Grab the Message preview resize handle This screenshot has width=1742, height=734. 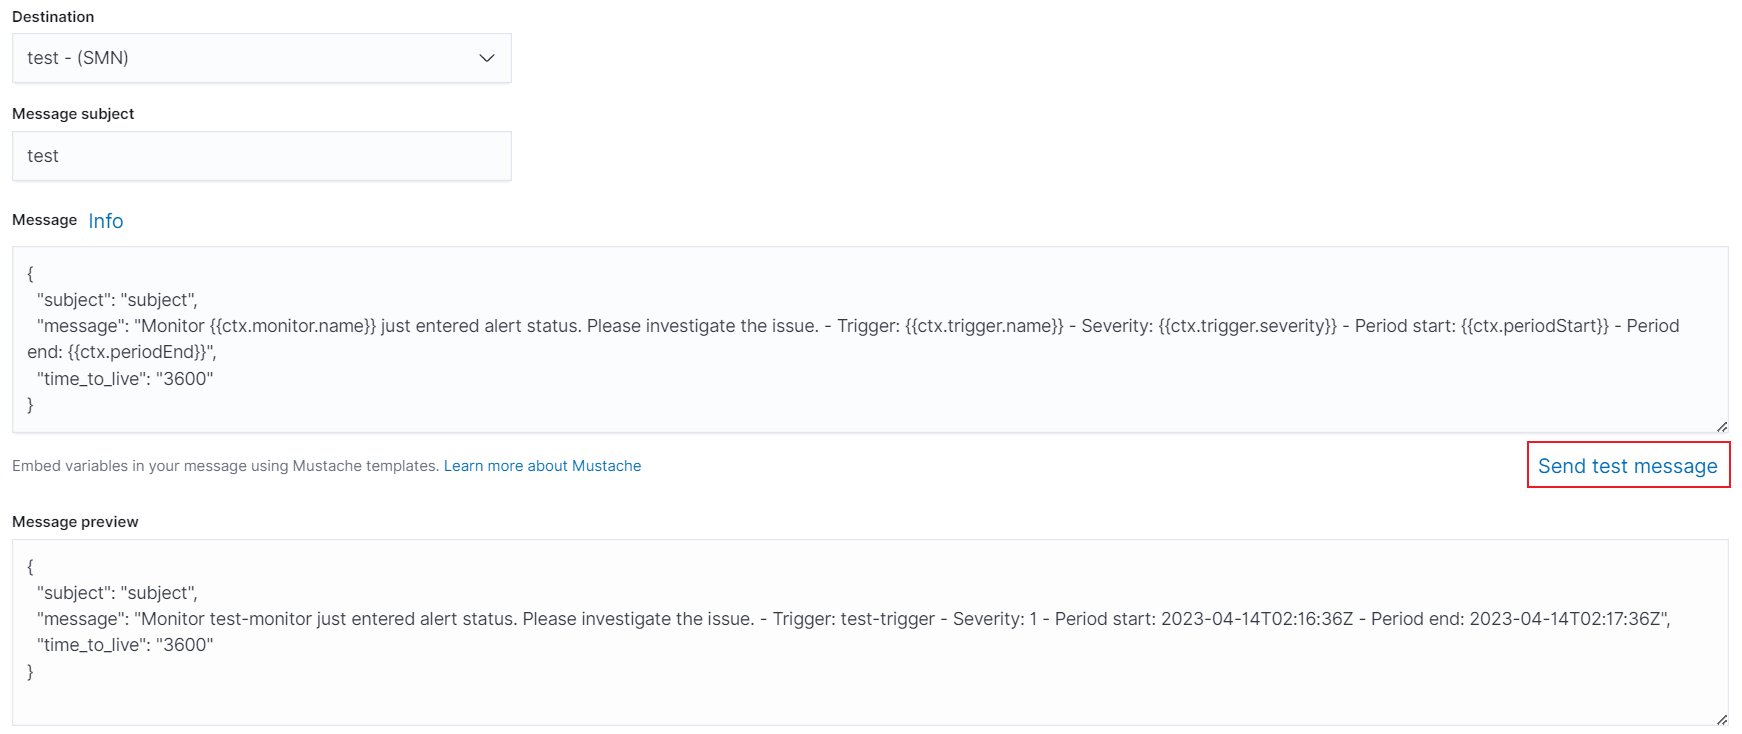(x=1721, y=720)
